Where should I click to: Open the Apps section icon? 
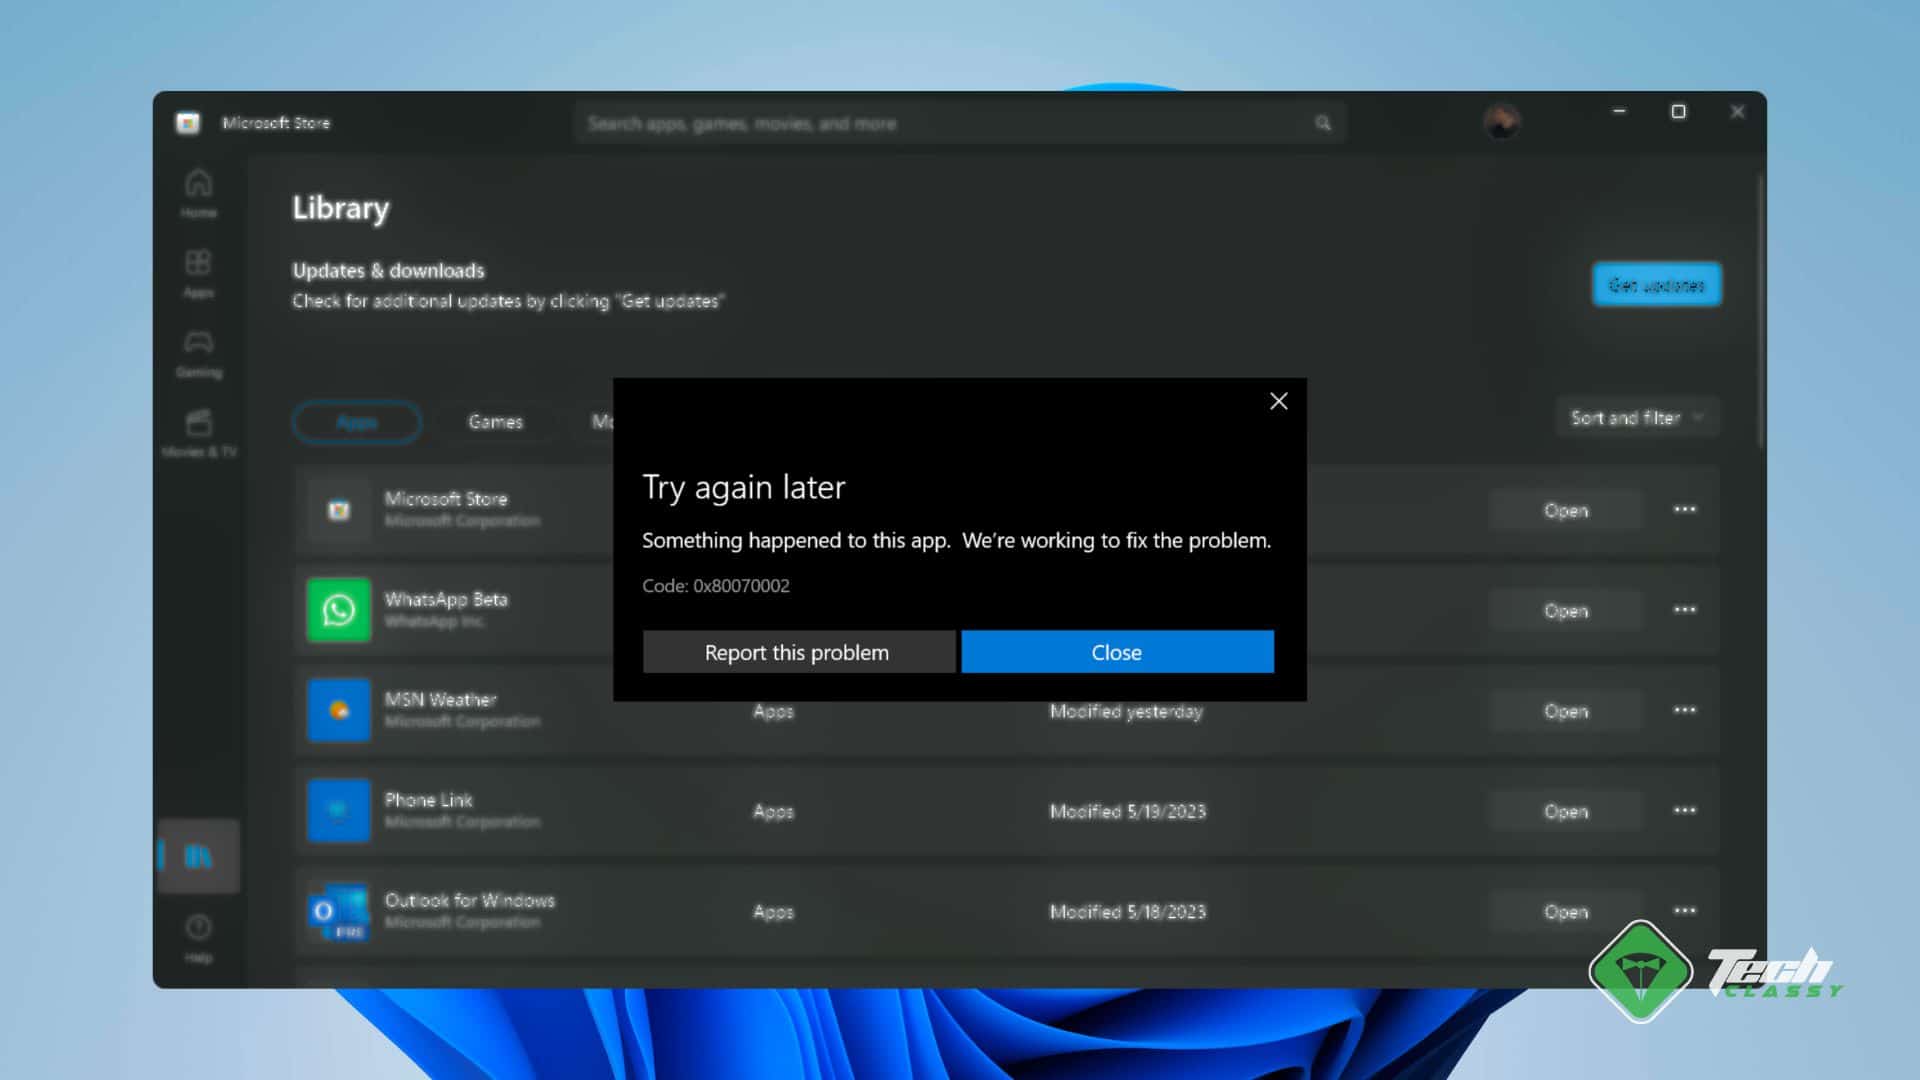click(x=198, y=272)
